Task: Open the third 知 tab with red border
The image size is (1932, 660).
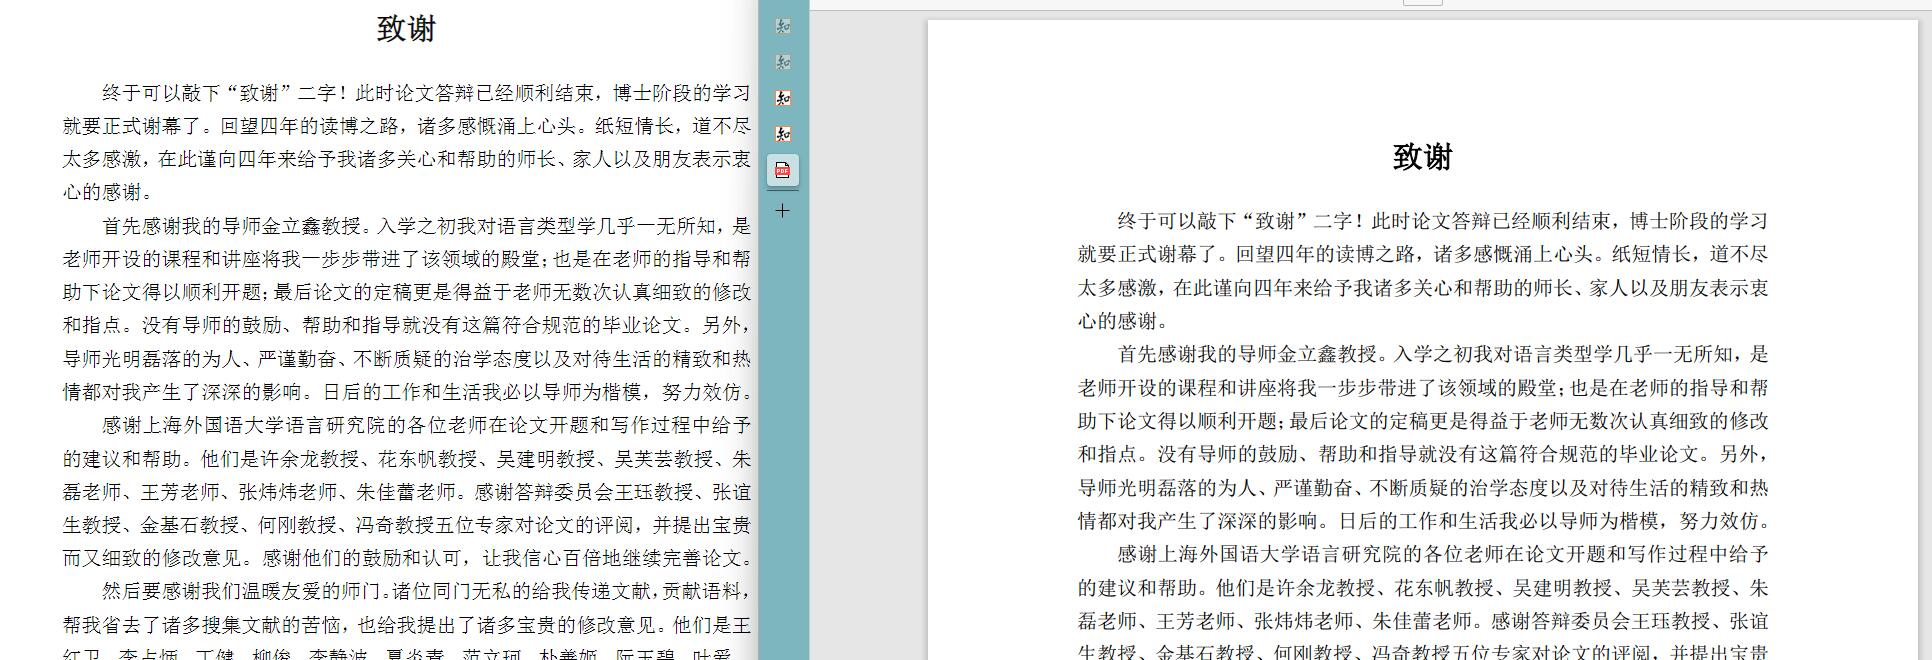Action: point(783,98)
